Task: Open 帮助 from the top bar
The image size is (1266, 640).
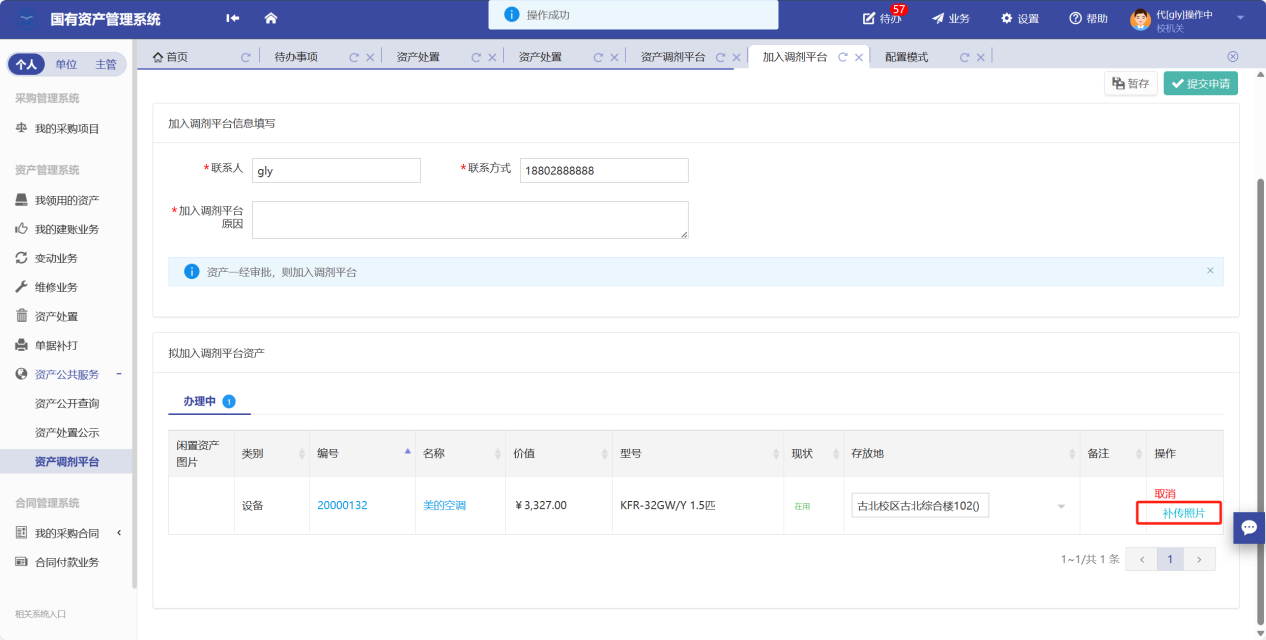Action: pyautogui.click(x=1088, y=18)
